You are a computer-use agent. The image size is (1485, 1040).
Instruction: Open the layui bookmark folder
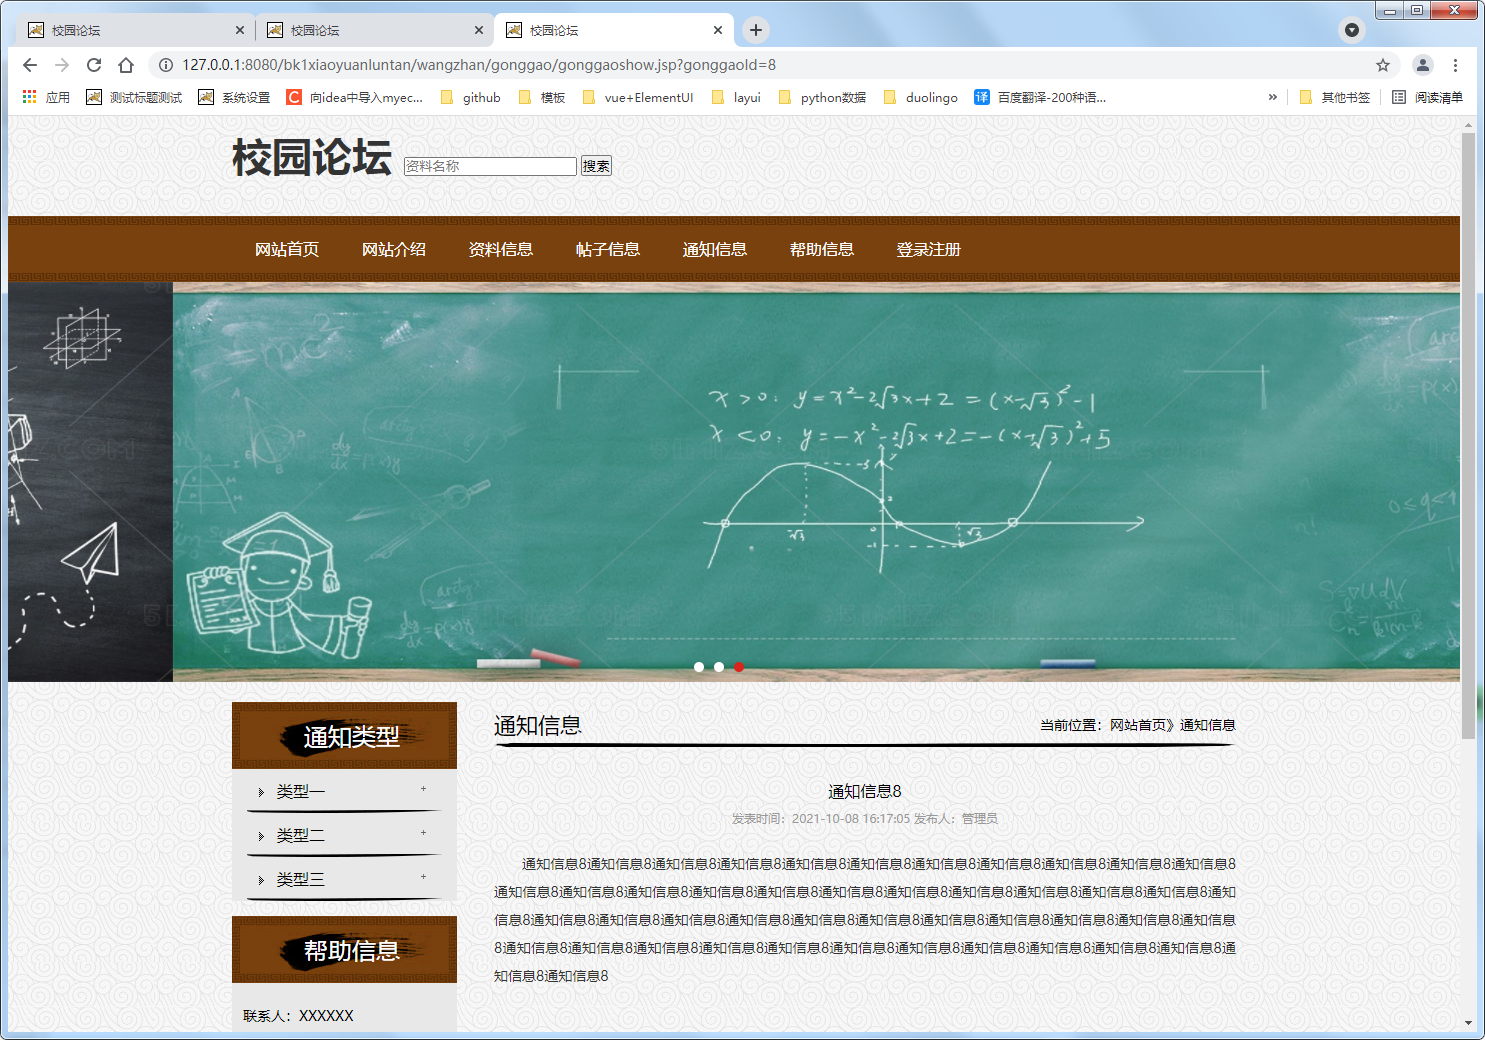(x=736, y=97)
